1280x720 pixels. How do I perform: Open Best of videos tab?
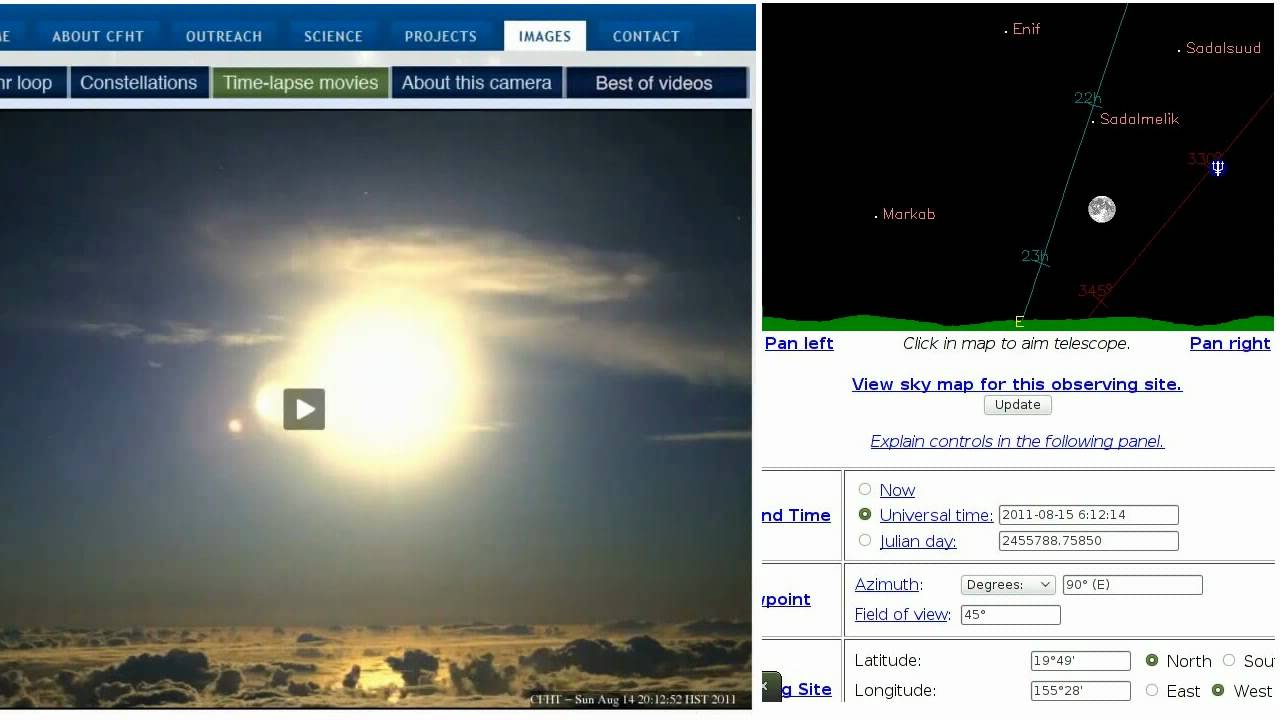(x=656, y=83)
